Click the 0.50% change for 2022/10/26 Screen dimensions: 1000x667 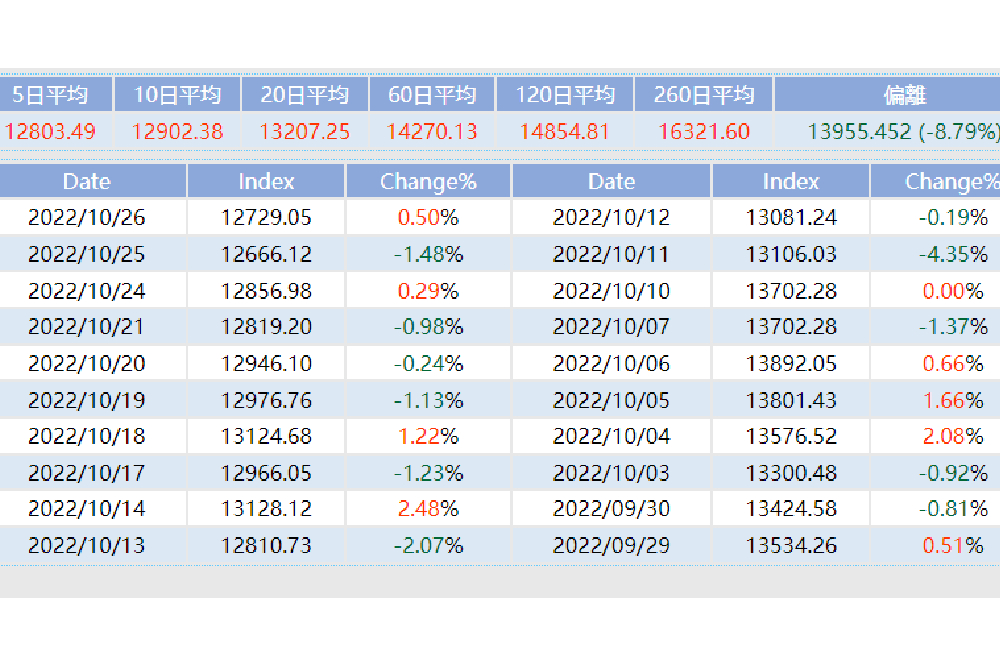click(428, 217)
